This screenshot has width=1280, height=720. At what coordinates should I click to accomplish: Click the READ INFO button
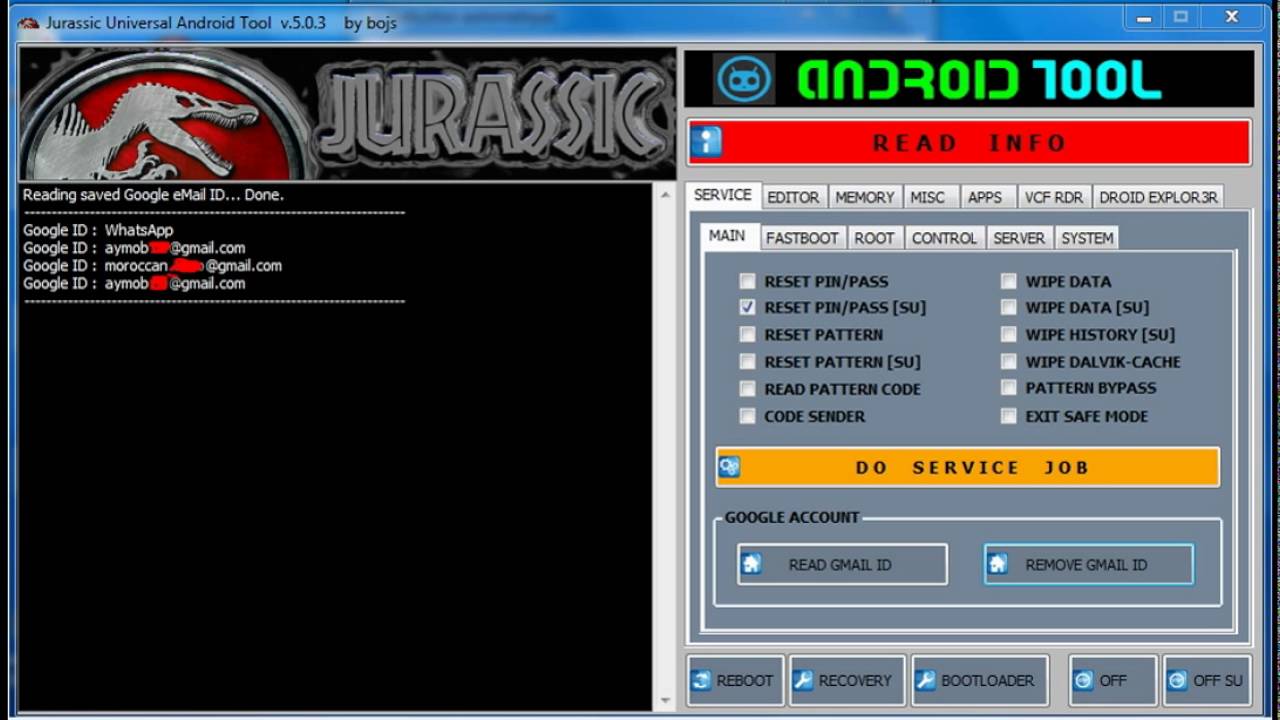tap(969, 142)
